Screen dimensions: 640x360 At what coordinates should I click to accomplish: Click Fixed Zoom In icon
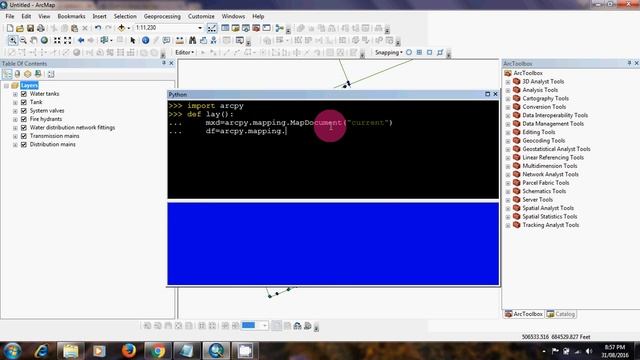pyautogui.click(x=57, y=40)
